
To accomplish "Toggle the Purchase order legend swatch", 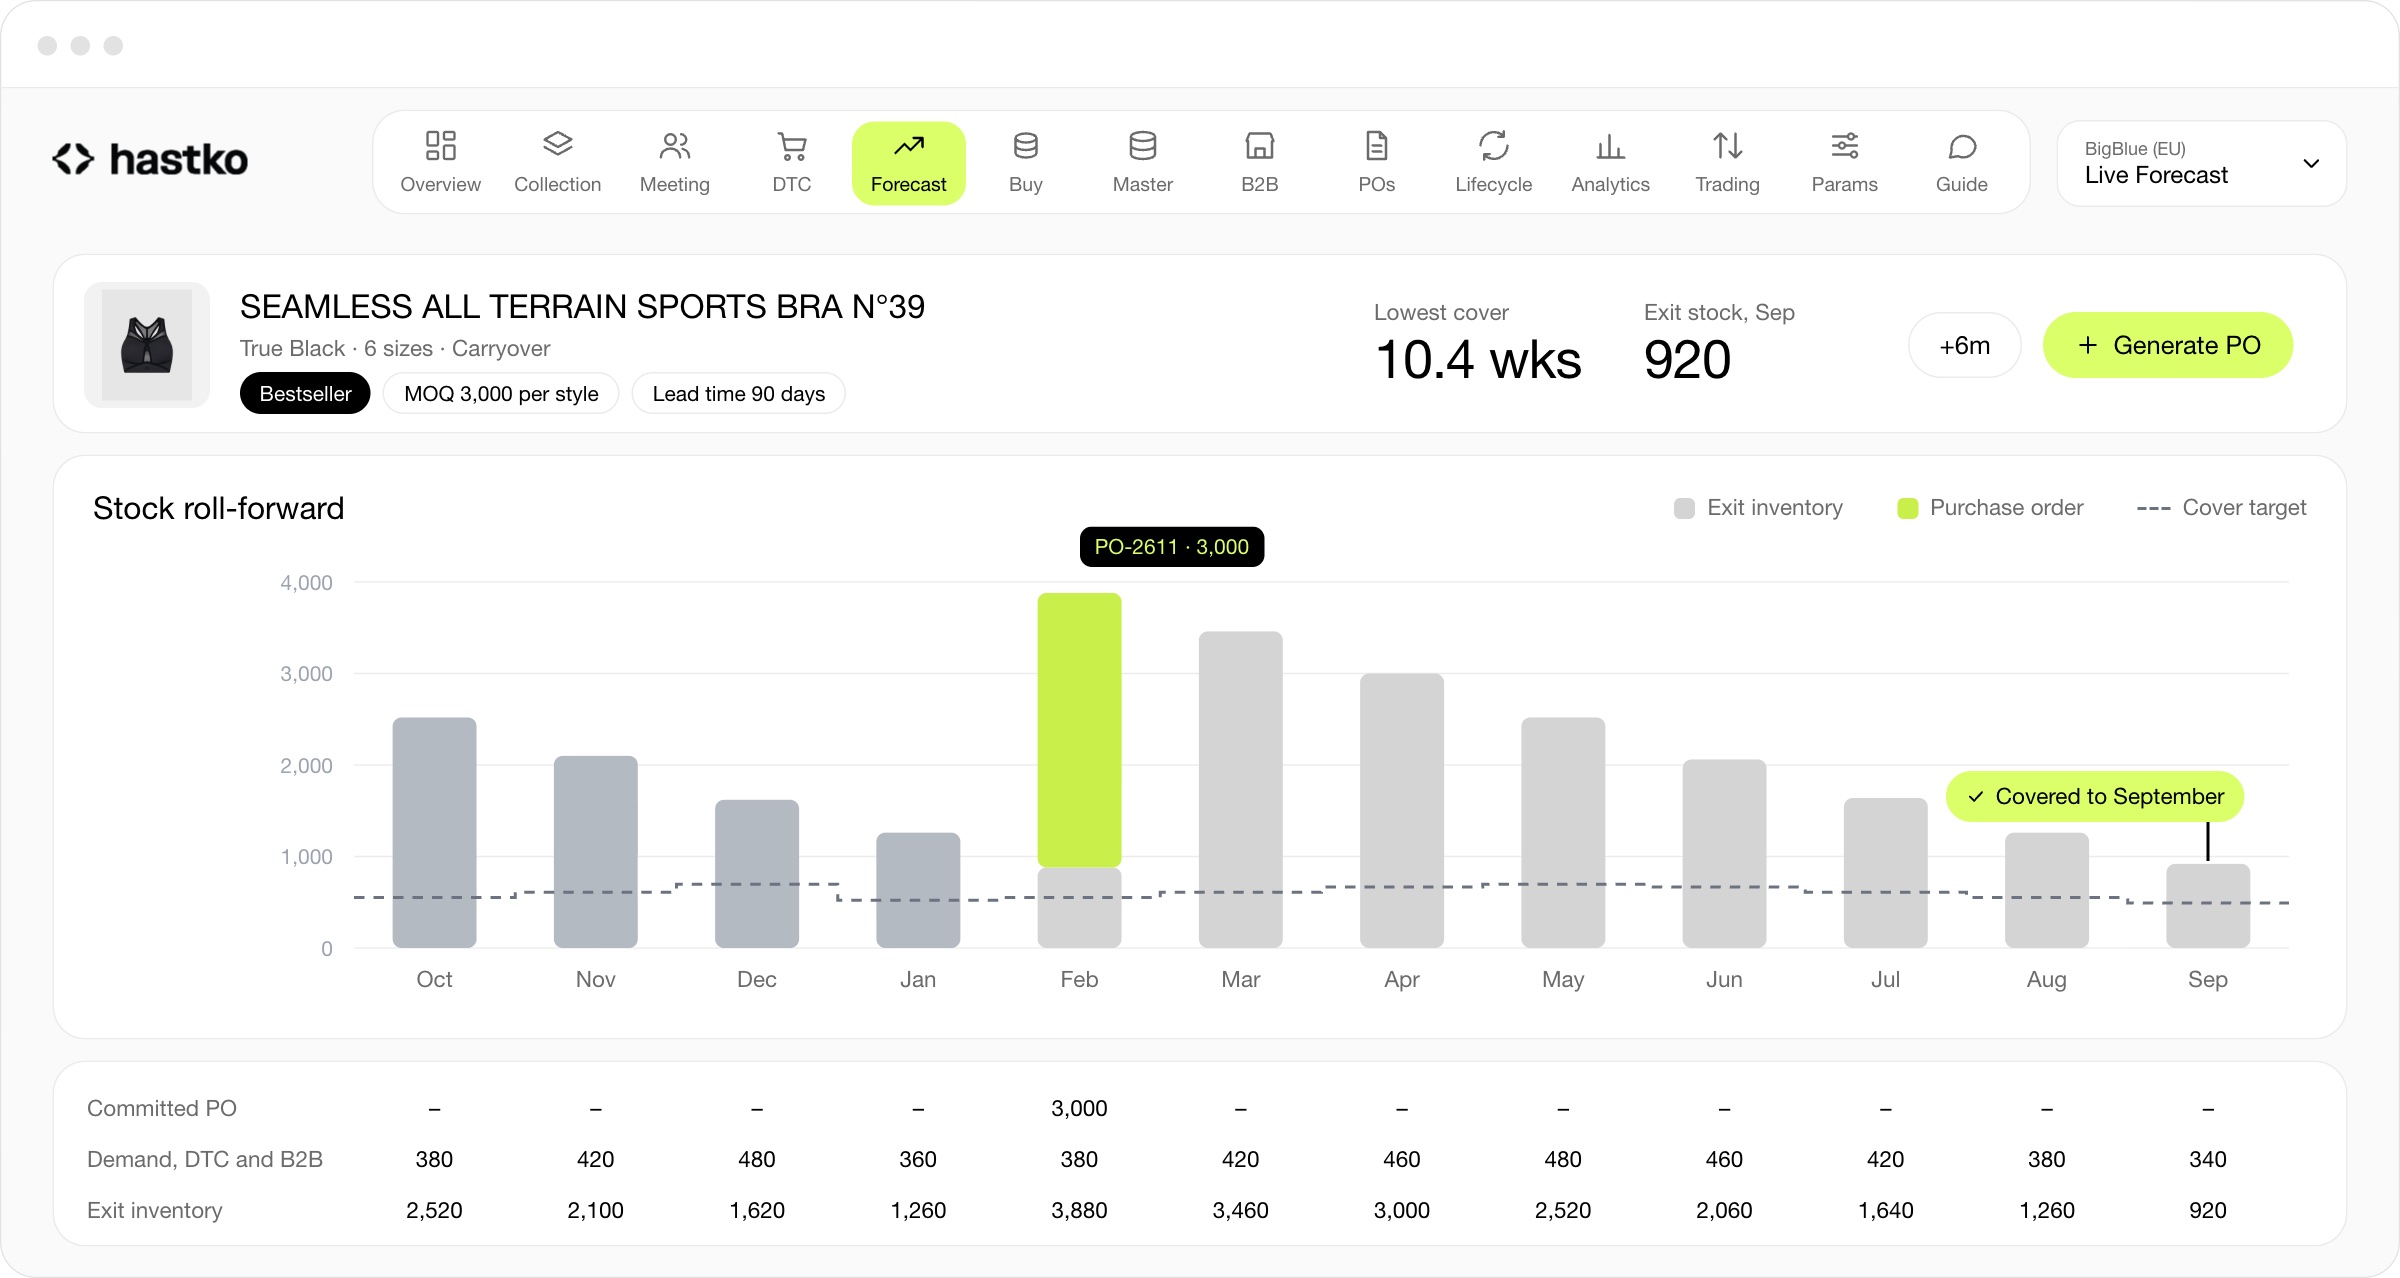I will point(1907,508).
